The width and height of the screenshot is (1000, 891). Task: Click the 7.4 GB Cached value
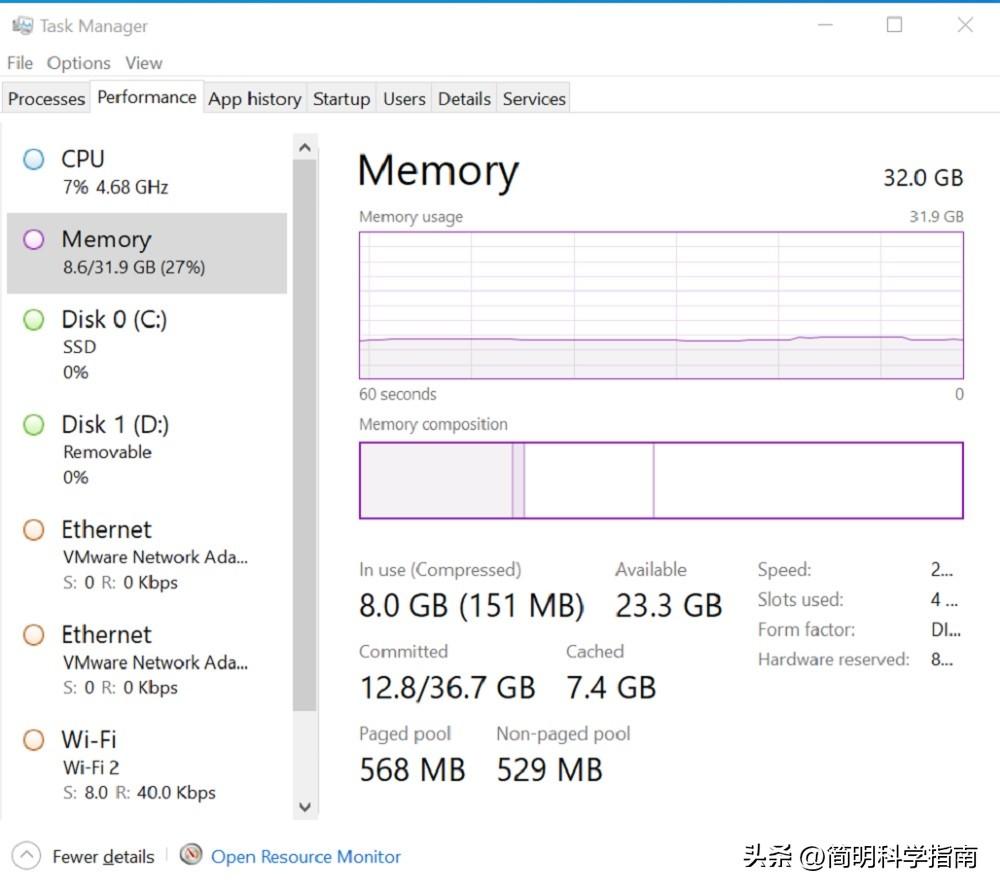click(611, 688)
